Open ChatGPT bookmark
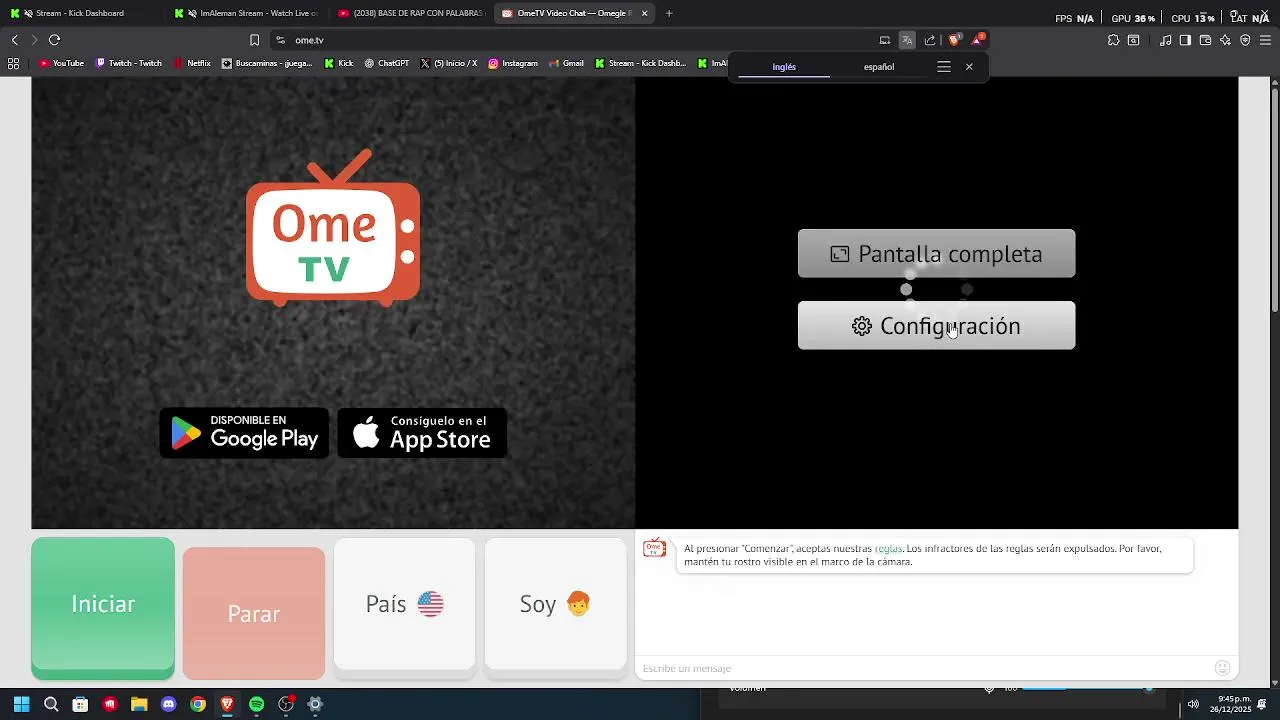Viewport: 1280px width, 720px height. coord(387,63)
